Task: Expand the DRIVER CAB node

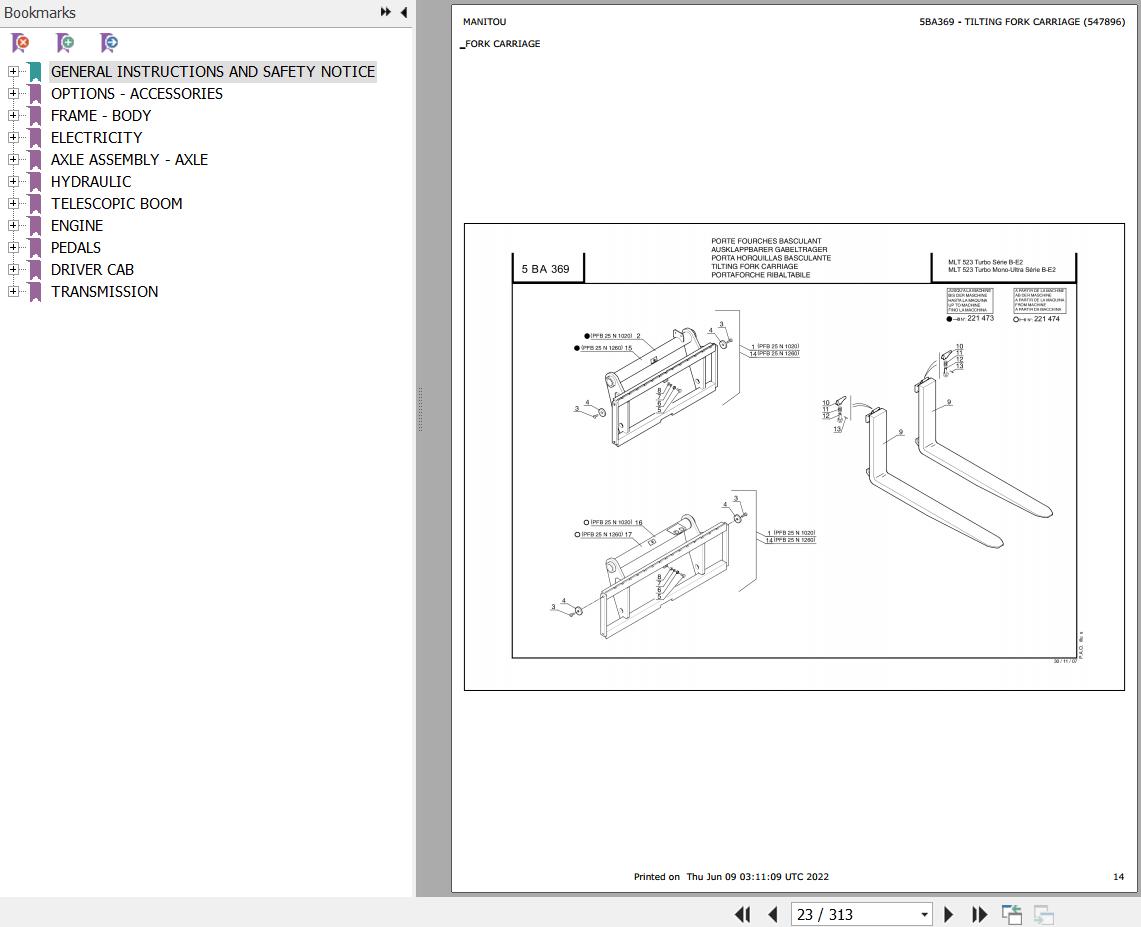Action: [x=13, y=269]
